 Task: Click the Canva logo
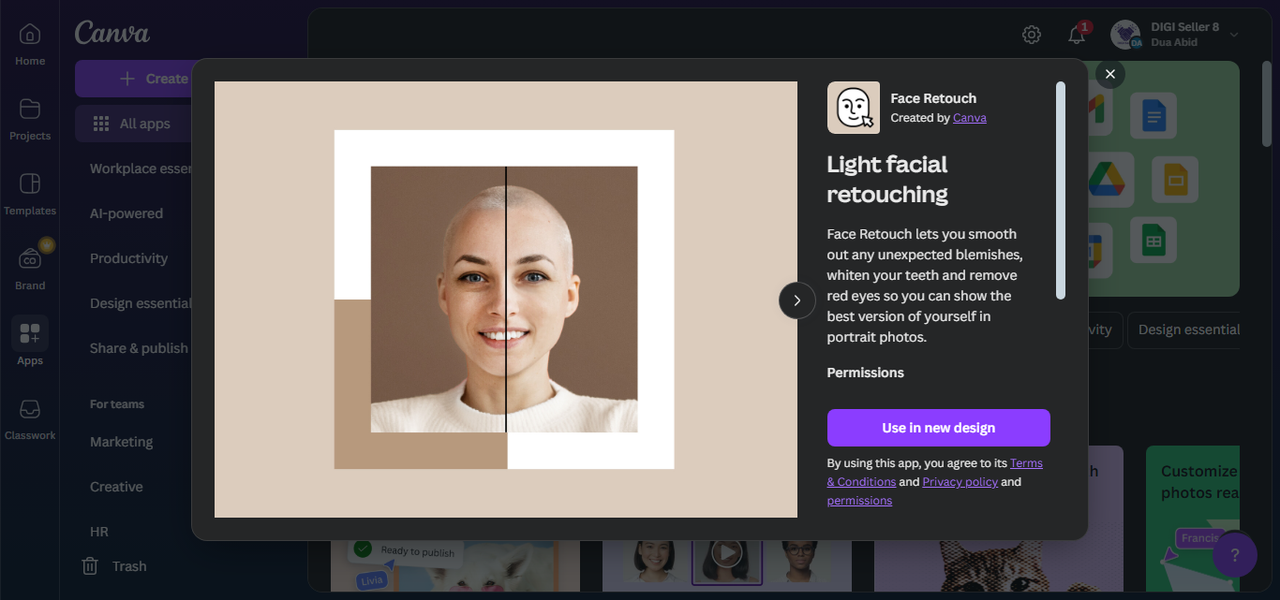pos(112,32)
